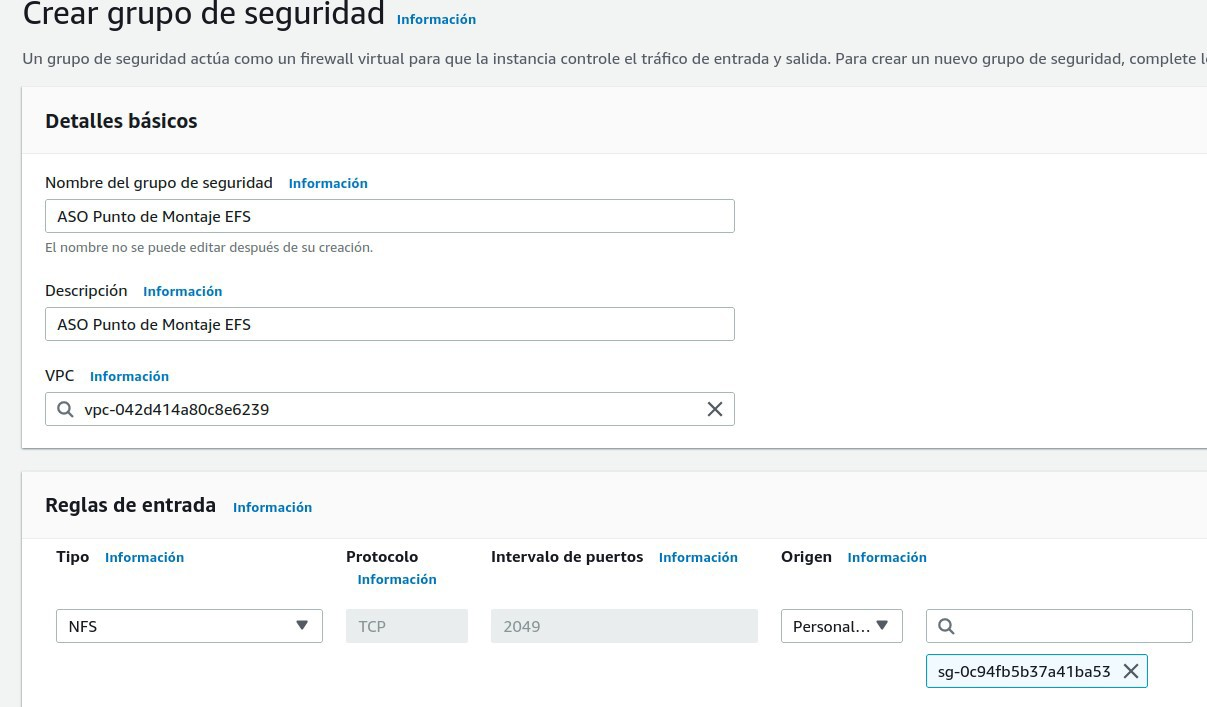Open Información beside the Origen column header

(886, 557)
